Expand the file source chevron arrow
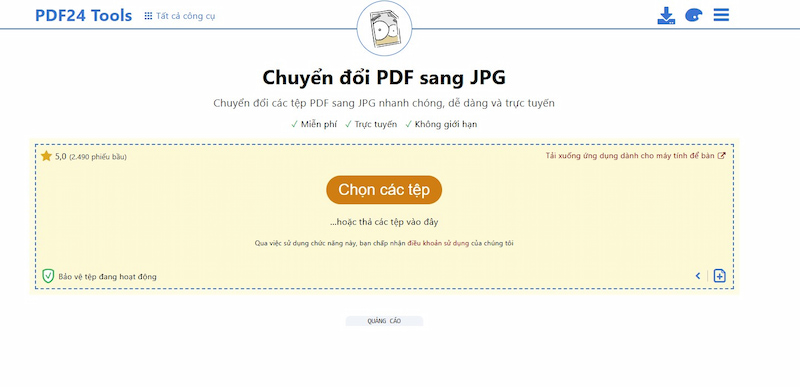 click(698, 276)
